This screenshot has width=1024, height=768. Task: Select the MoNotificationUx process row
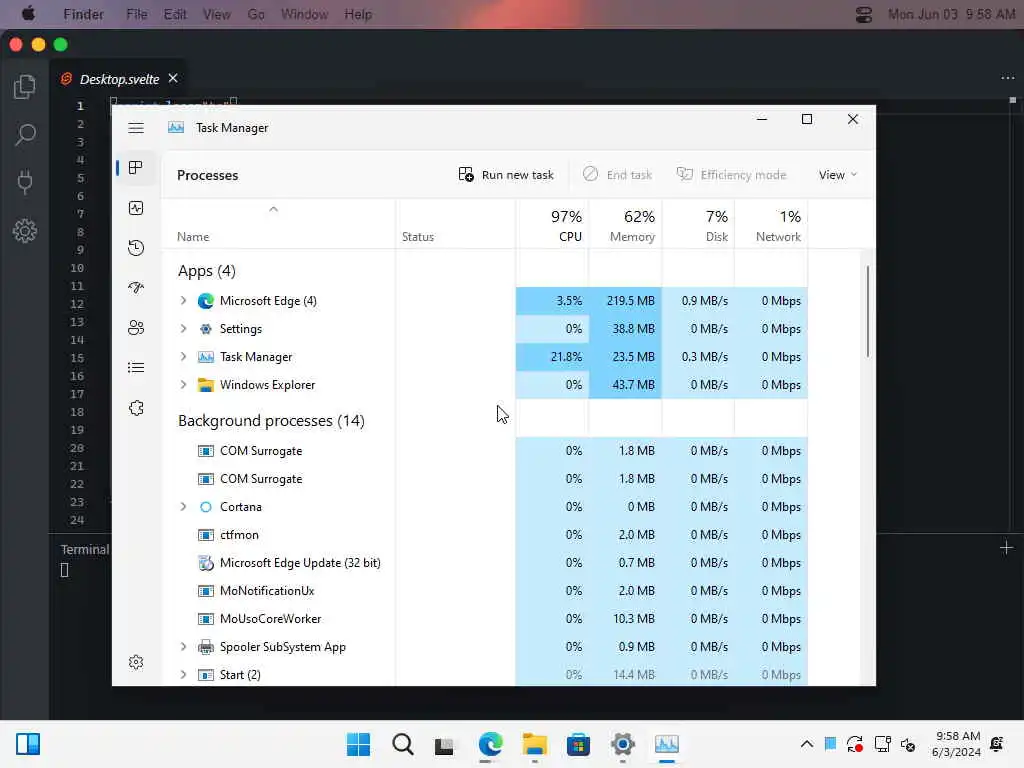click(x=485, y=590)
